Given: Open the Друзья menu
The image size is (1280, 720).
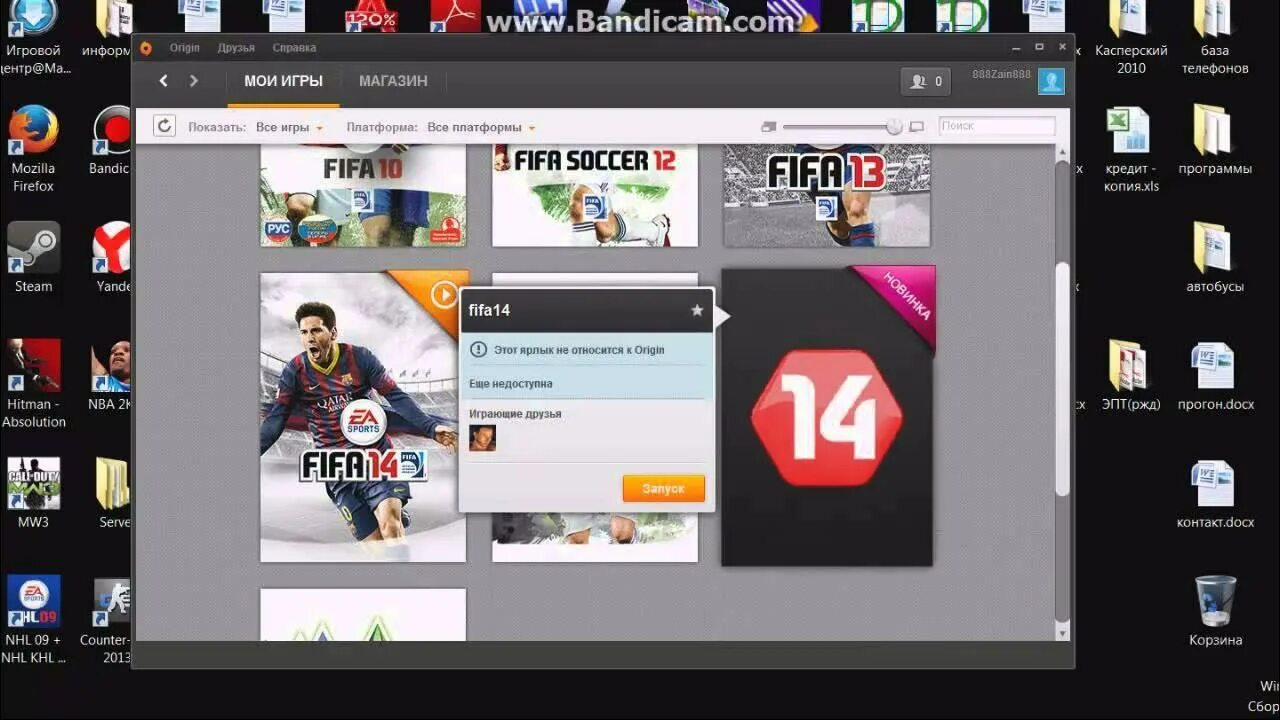Looking at the screenshot, I should pyautogui.click(x=236, y=48).
